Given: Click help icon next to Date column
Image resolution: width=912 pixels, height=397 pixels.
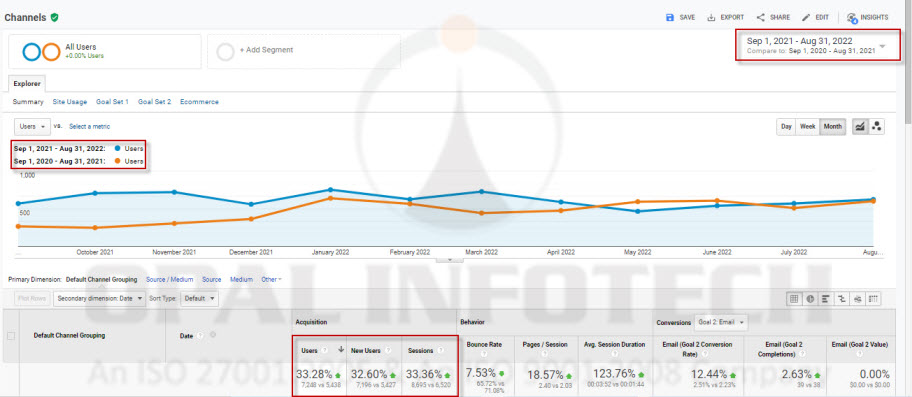Looking at the screenshot, I should click(200, 335).
